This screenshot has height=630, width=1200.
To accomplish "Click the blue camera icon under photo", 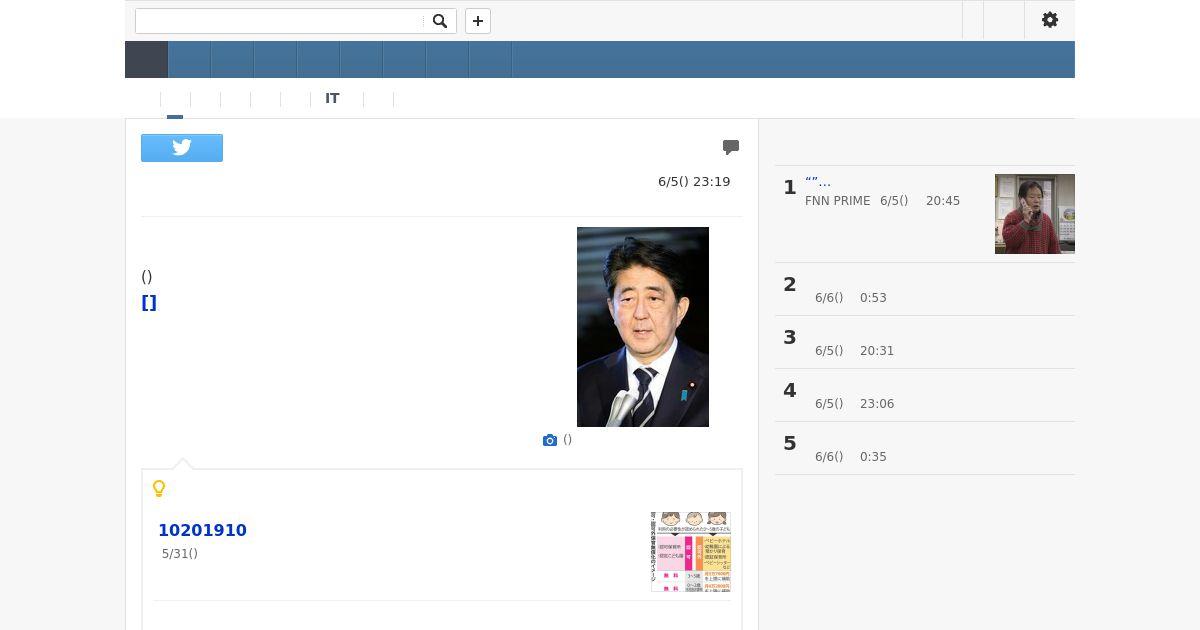I will 550,440.
